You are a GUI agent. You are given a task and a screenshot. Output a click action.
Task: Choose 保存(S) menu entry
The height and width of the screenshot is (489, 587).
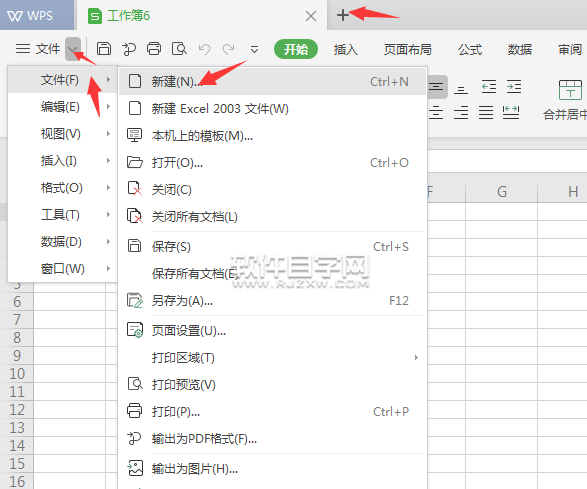point(273,246)
